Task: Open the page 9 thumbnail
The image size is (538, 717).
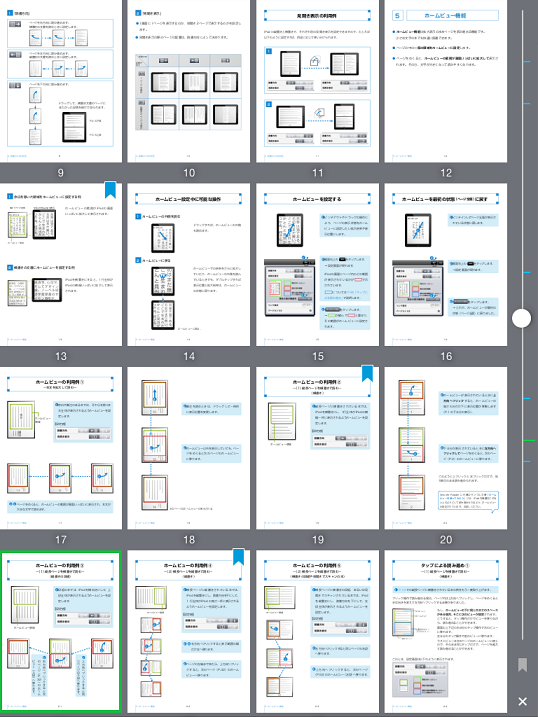Action: click(x=61, y=81)
